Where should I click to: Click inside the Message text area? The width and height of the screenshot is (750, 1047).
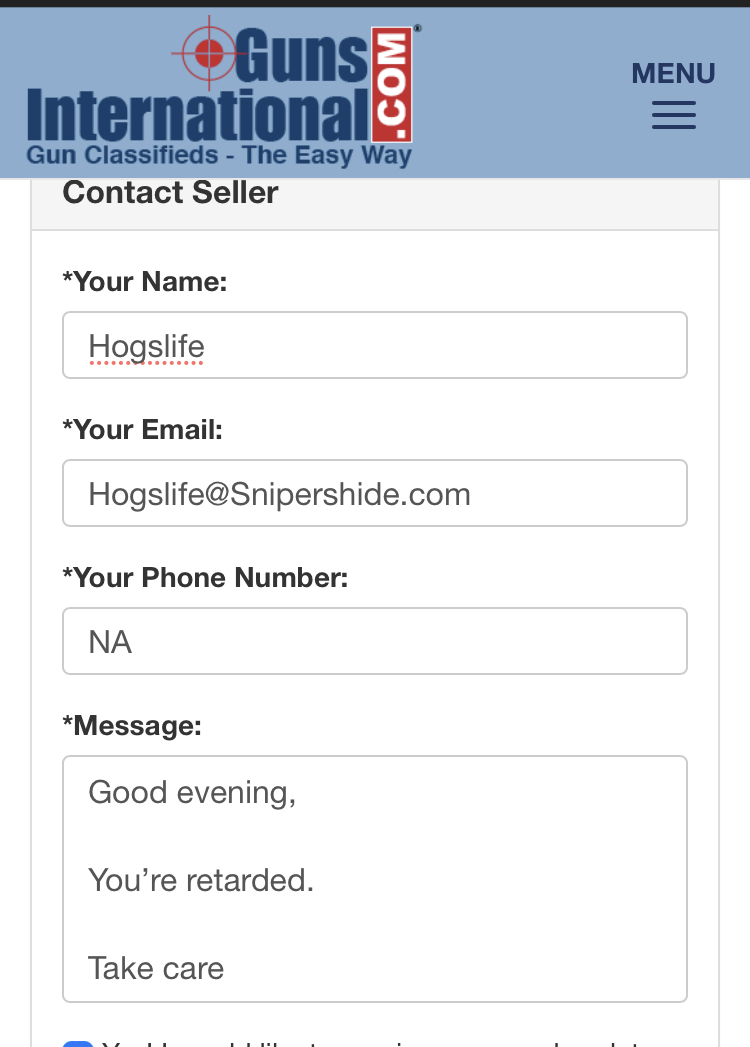[x=375, y=879]
